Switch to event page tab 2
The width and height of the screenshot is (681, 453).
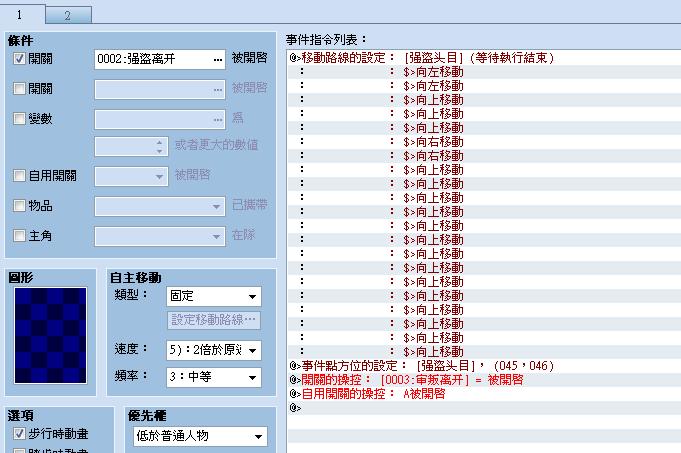coord(68,15)
